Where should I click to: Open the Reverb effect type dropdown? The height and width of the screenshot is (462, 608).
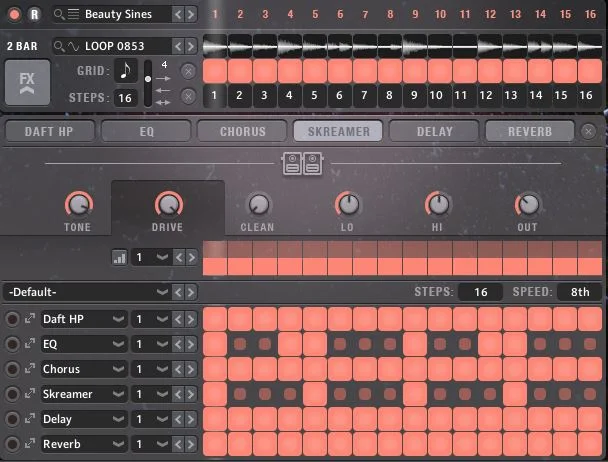pyautogui.click(x=84, y=444)
